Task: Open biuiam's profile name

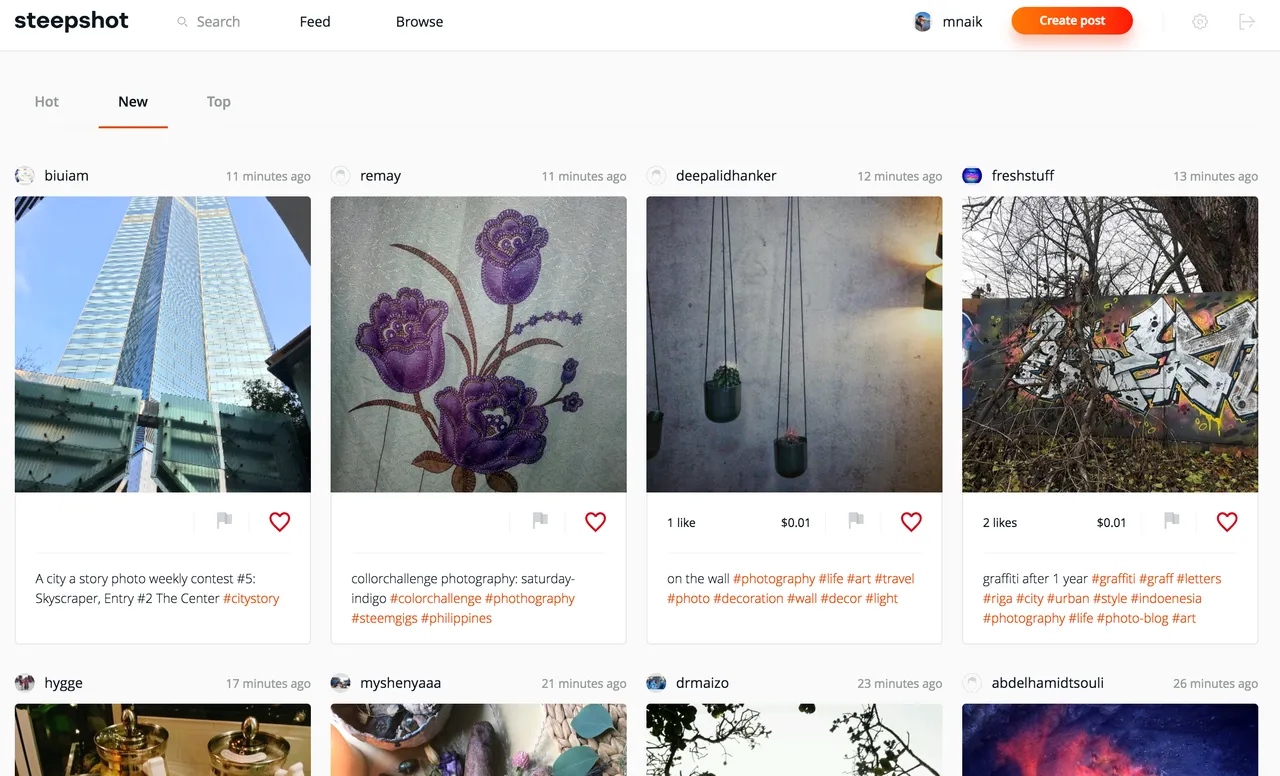Action: click(x=66, y=176)
